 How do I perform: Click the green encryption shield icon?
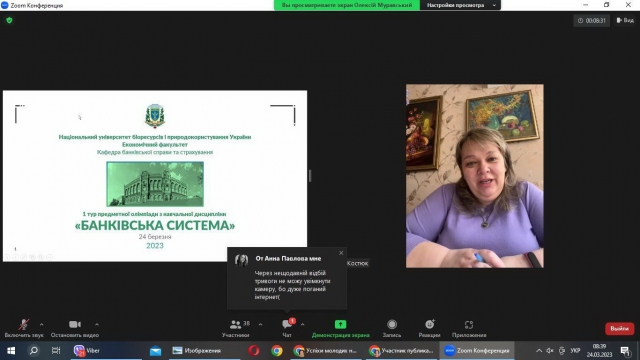click(x=9, y=20)
